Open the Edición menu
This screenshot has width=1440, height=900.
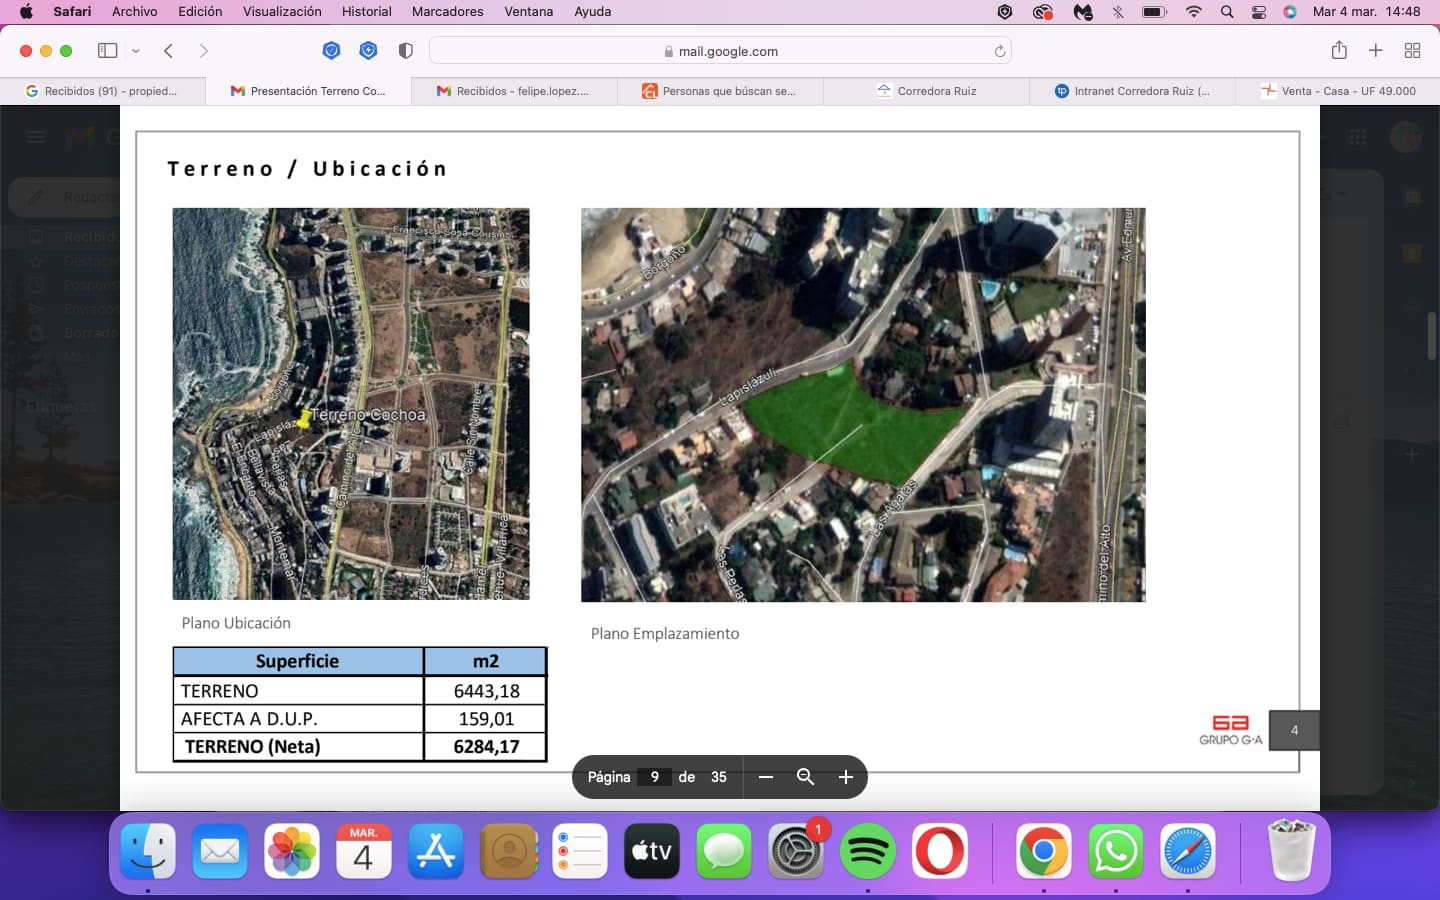coord(200,12)
